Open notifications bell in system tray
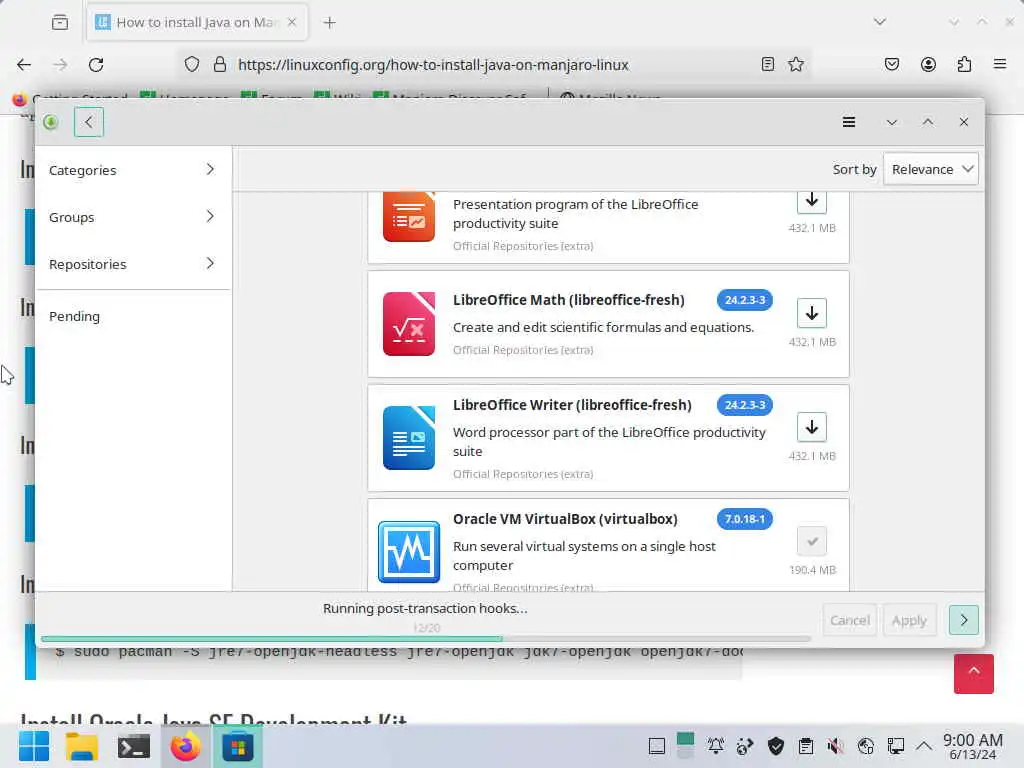1024x768 pixels. 715,746
